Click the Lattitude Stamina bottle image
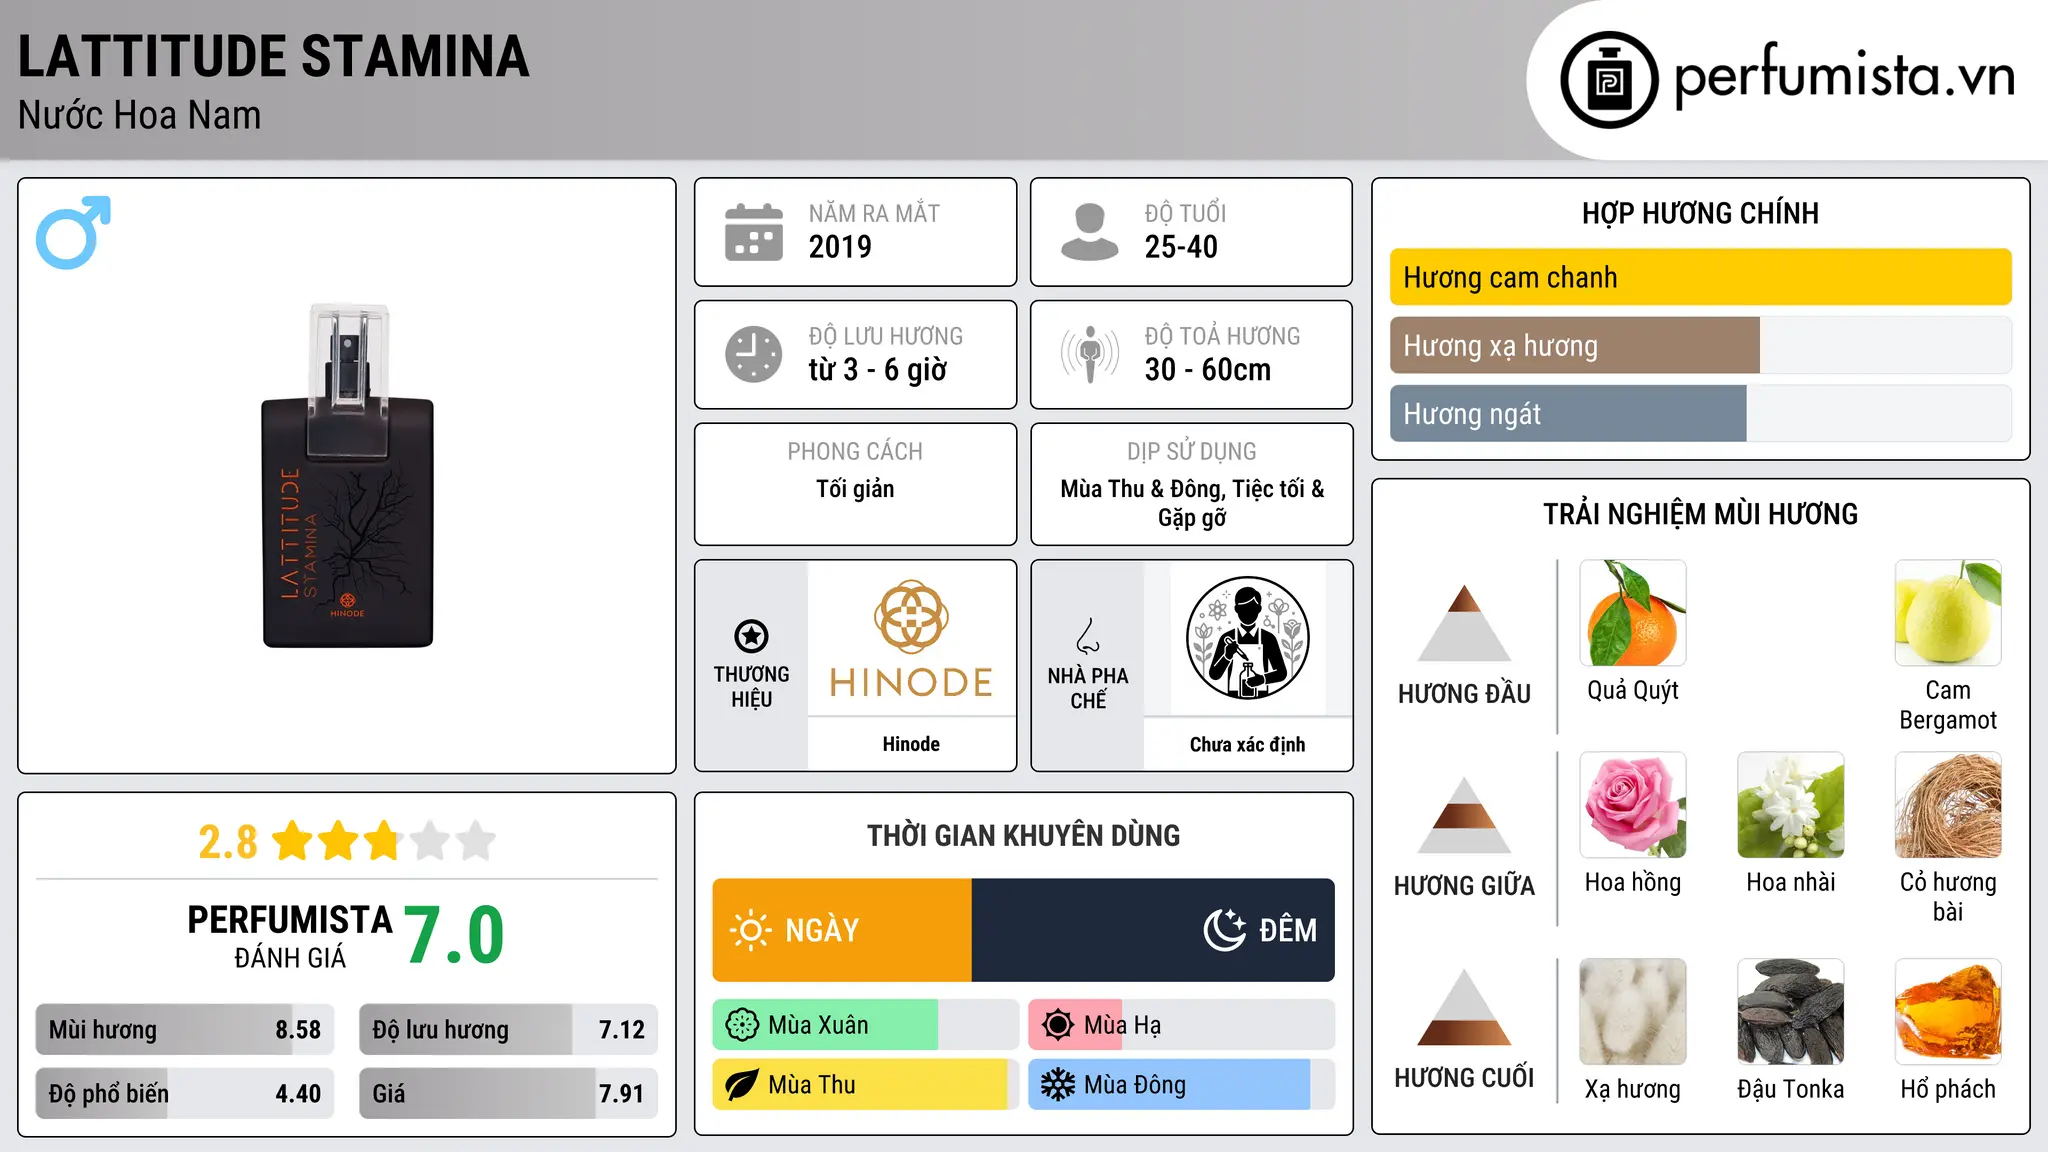 pos(347,475)
